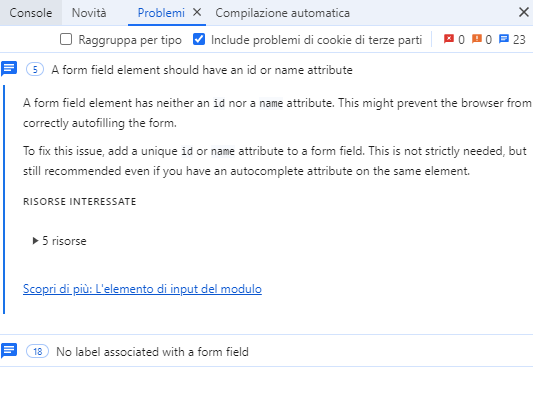Click the blue message icon beside No label issue
This screenshot has height=399, width=533.
9,351
